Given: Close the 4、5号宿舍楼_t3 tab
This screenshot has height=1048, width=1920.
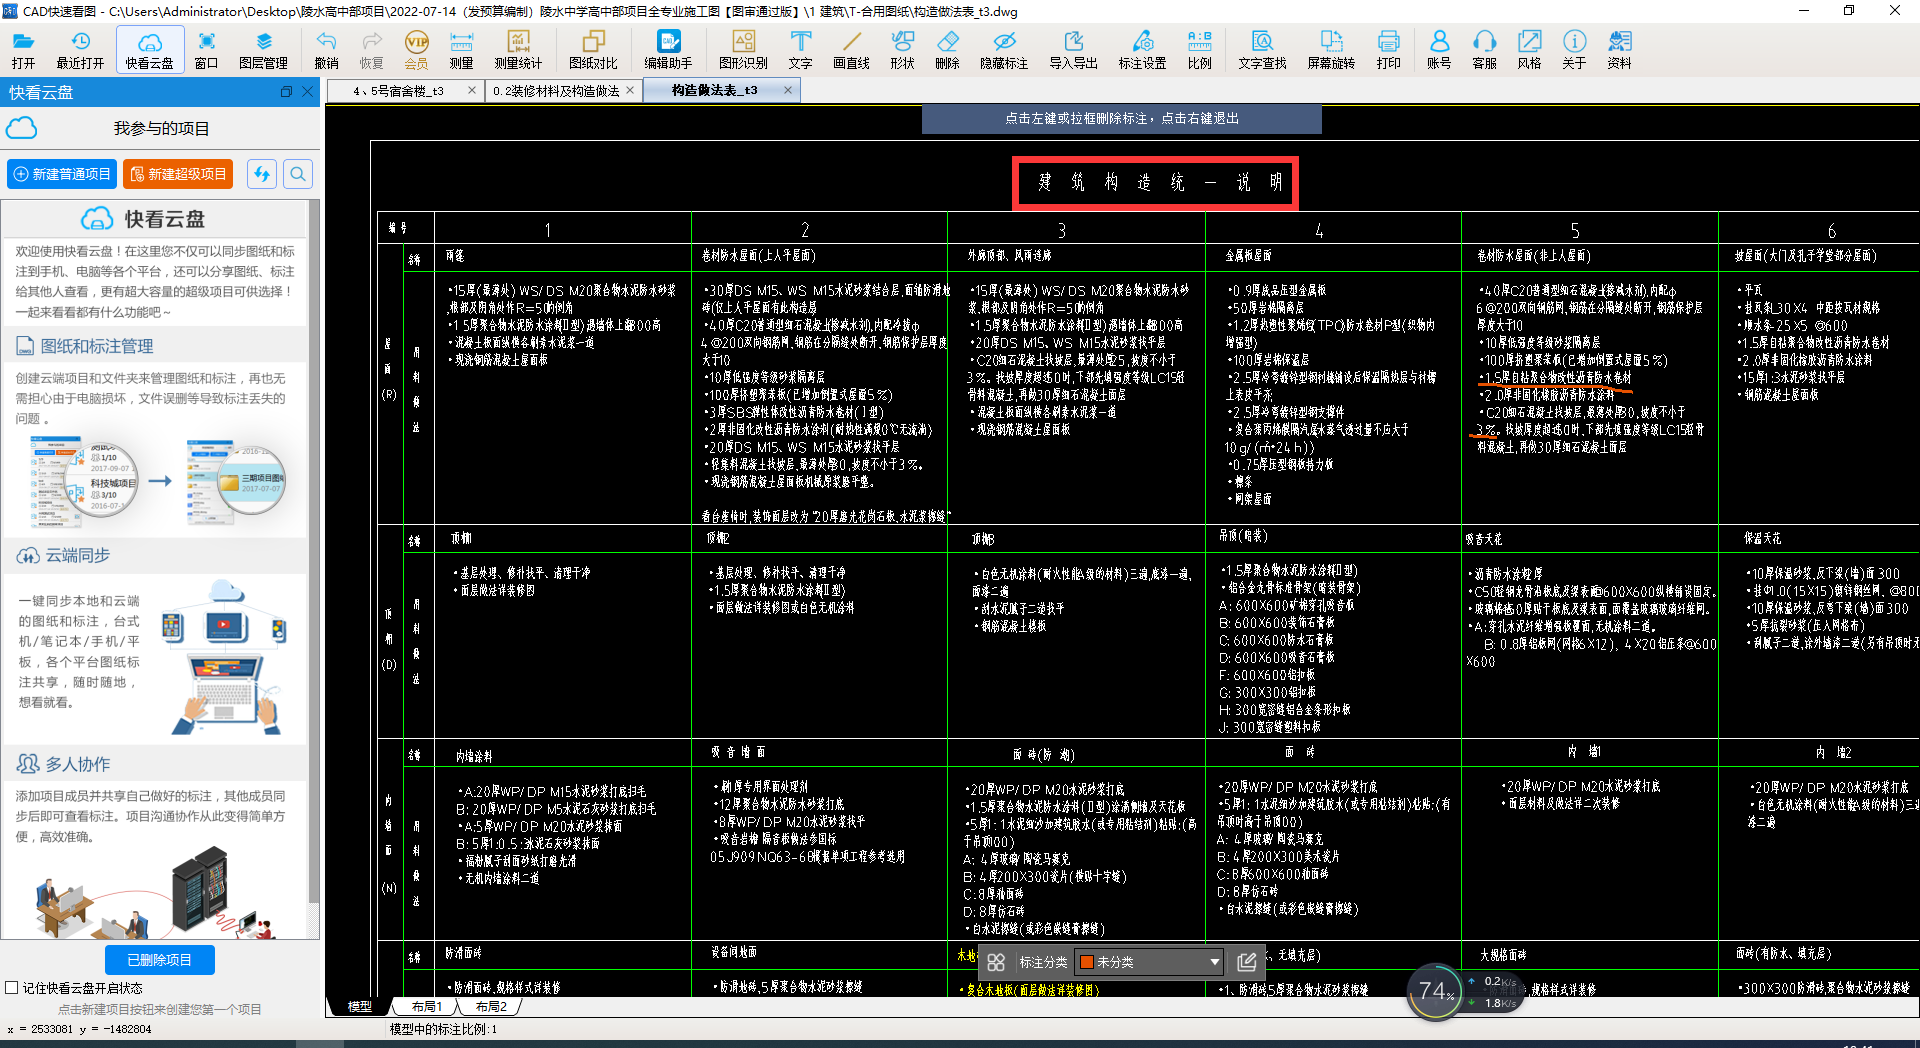Looking at the screenshot, I should pyautogui.click(x=472, y=90).
